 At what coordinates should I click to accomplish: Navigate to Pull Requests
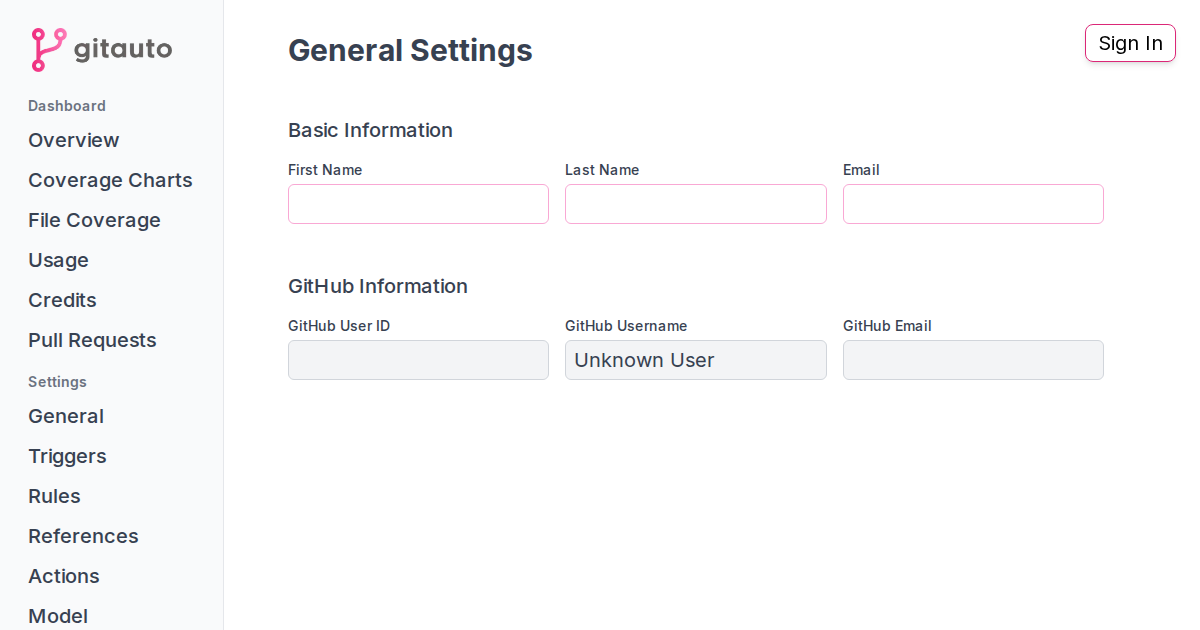92,340
